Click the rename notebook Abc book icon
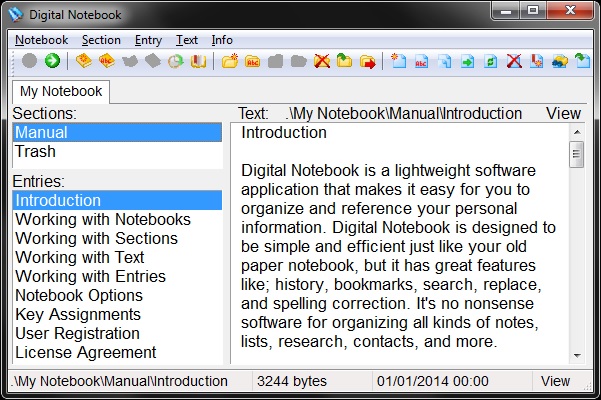The width and height of the screenshot is (601, 400). [107, 61]
